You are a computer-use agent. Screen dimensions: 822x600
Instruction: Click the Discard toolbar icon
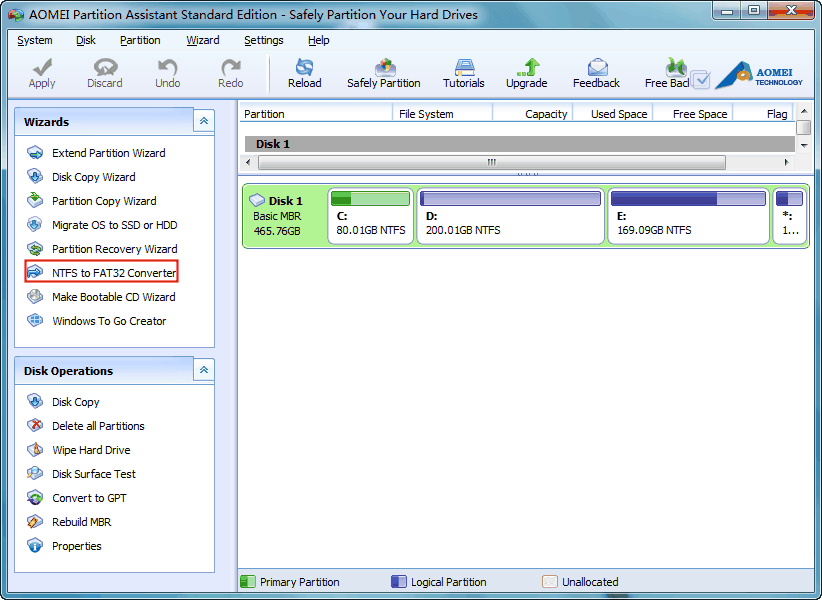coord(105,67)
